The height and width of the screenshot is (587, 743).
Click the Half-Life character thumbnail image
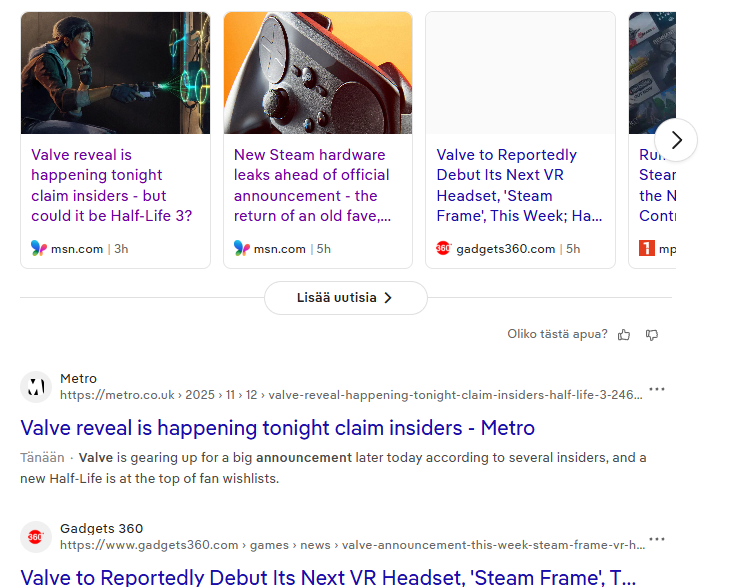(115, 73)
